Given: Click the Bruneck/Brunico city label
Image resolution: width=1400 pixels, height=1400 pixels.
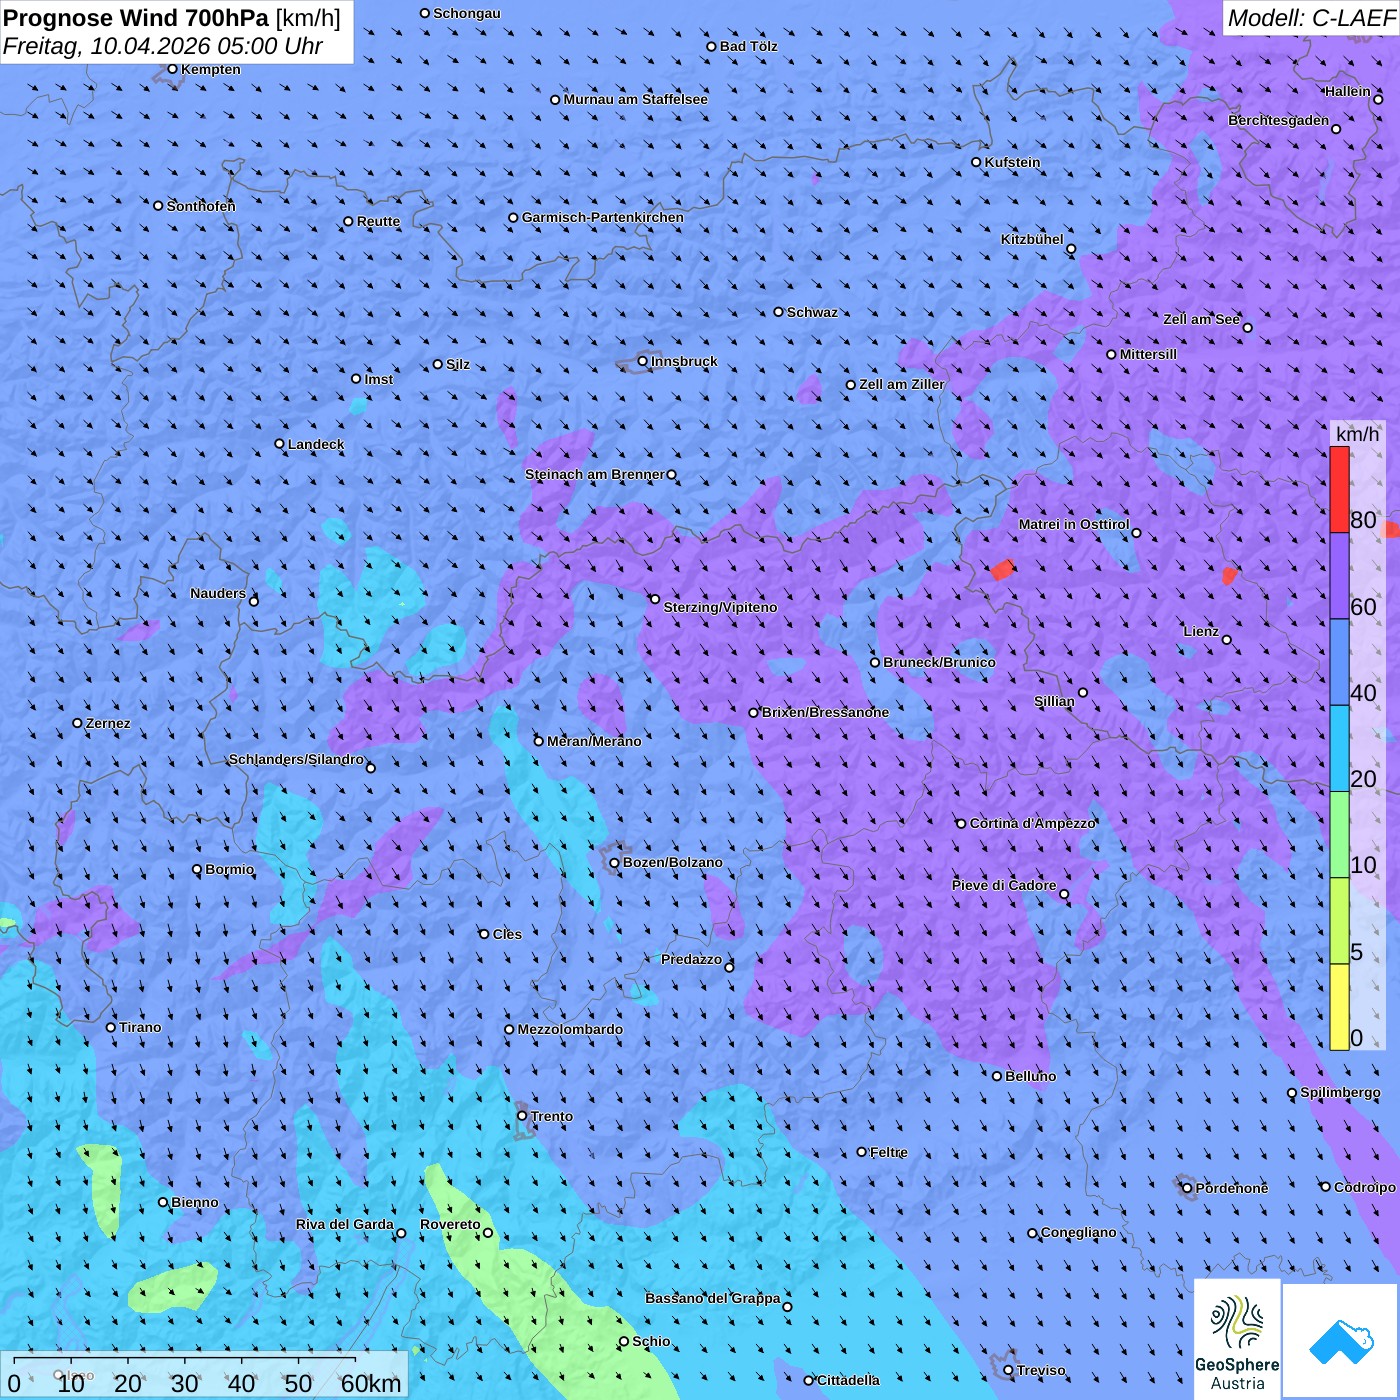Looking at the screenshot, I should pyautogui.click(x=939, y=662).
